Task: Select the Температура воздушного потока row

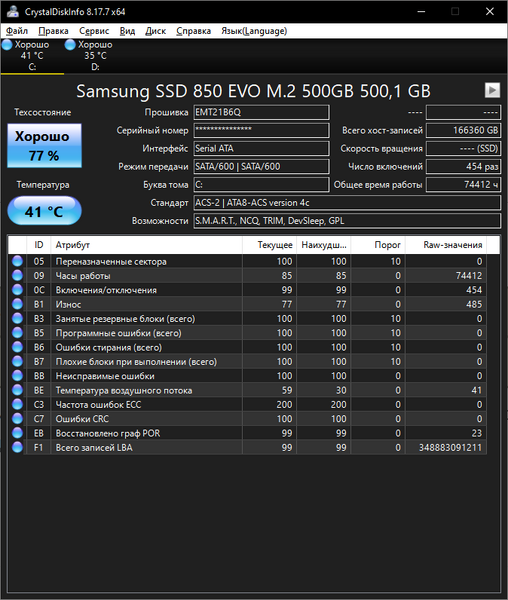Action: 247,390
